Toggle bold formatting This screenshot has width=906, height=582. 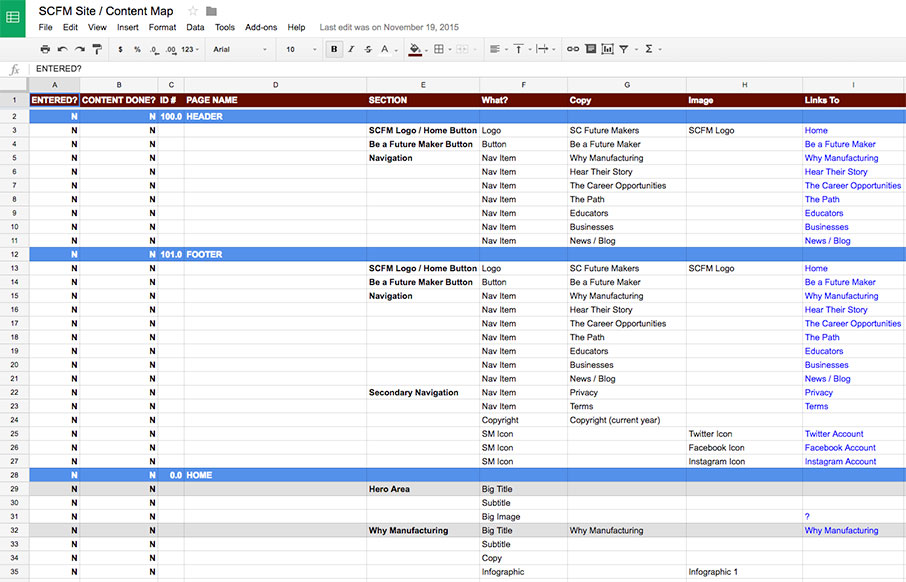(x=334, y=49)
